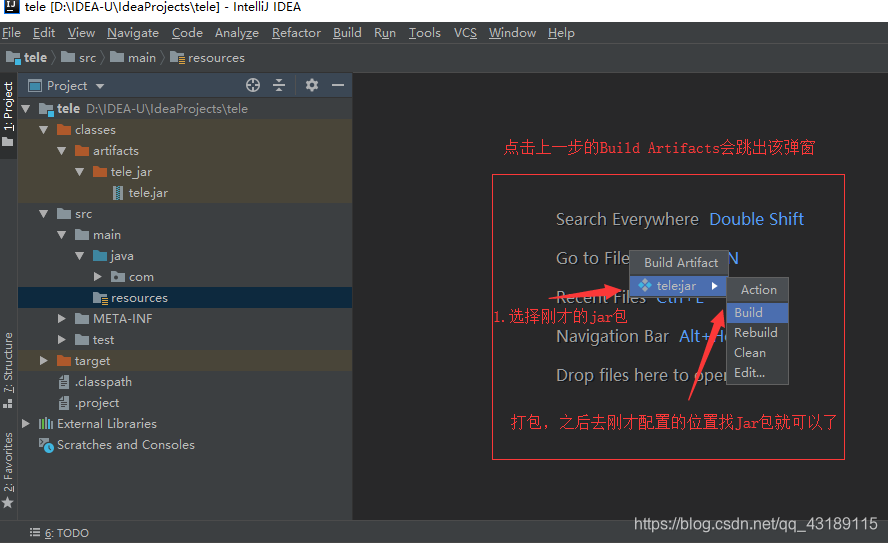Open the Build menu
The height and width of the screenshot is (543, 888).
(347, 33)
